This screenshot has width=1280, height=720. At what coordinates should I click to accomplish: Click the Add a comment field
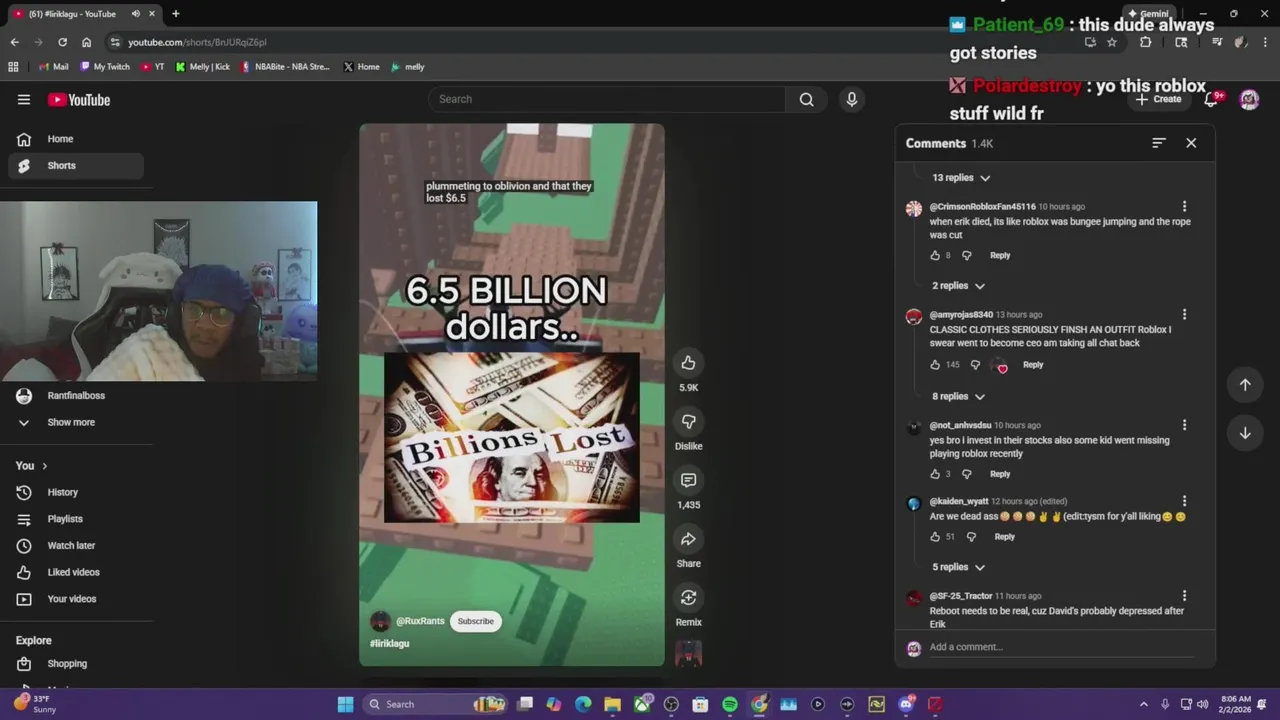[x=1060, y=647]
